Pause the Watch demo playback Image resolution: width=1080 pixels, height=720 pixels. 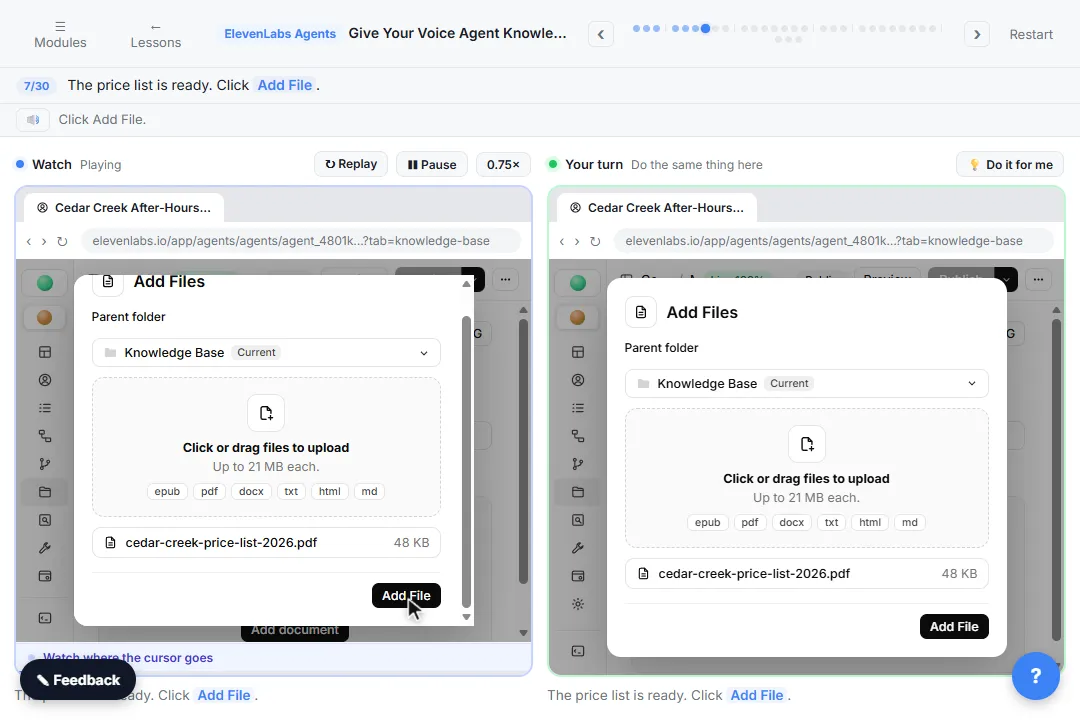pos(432,165)
